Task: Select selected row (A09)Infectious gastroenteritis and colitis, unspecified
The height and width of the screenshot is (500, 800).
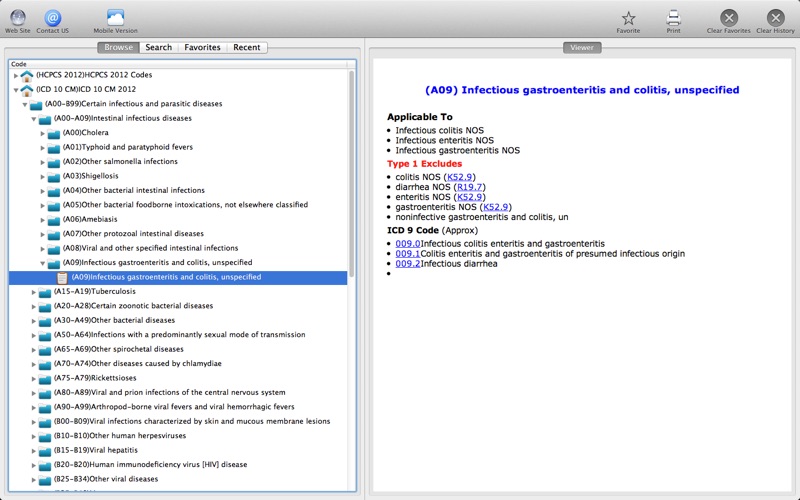Action: (x=178, y=278)
